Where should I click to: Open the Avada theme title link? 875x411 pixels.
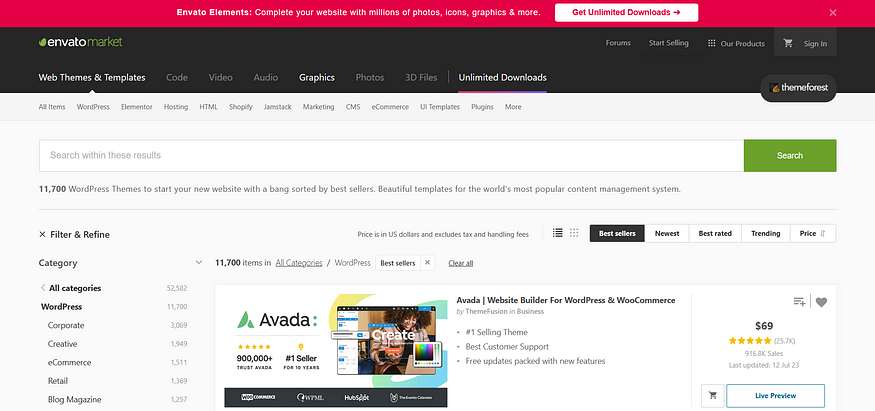coord(566,300)
